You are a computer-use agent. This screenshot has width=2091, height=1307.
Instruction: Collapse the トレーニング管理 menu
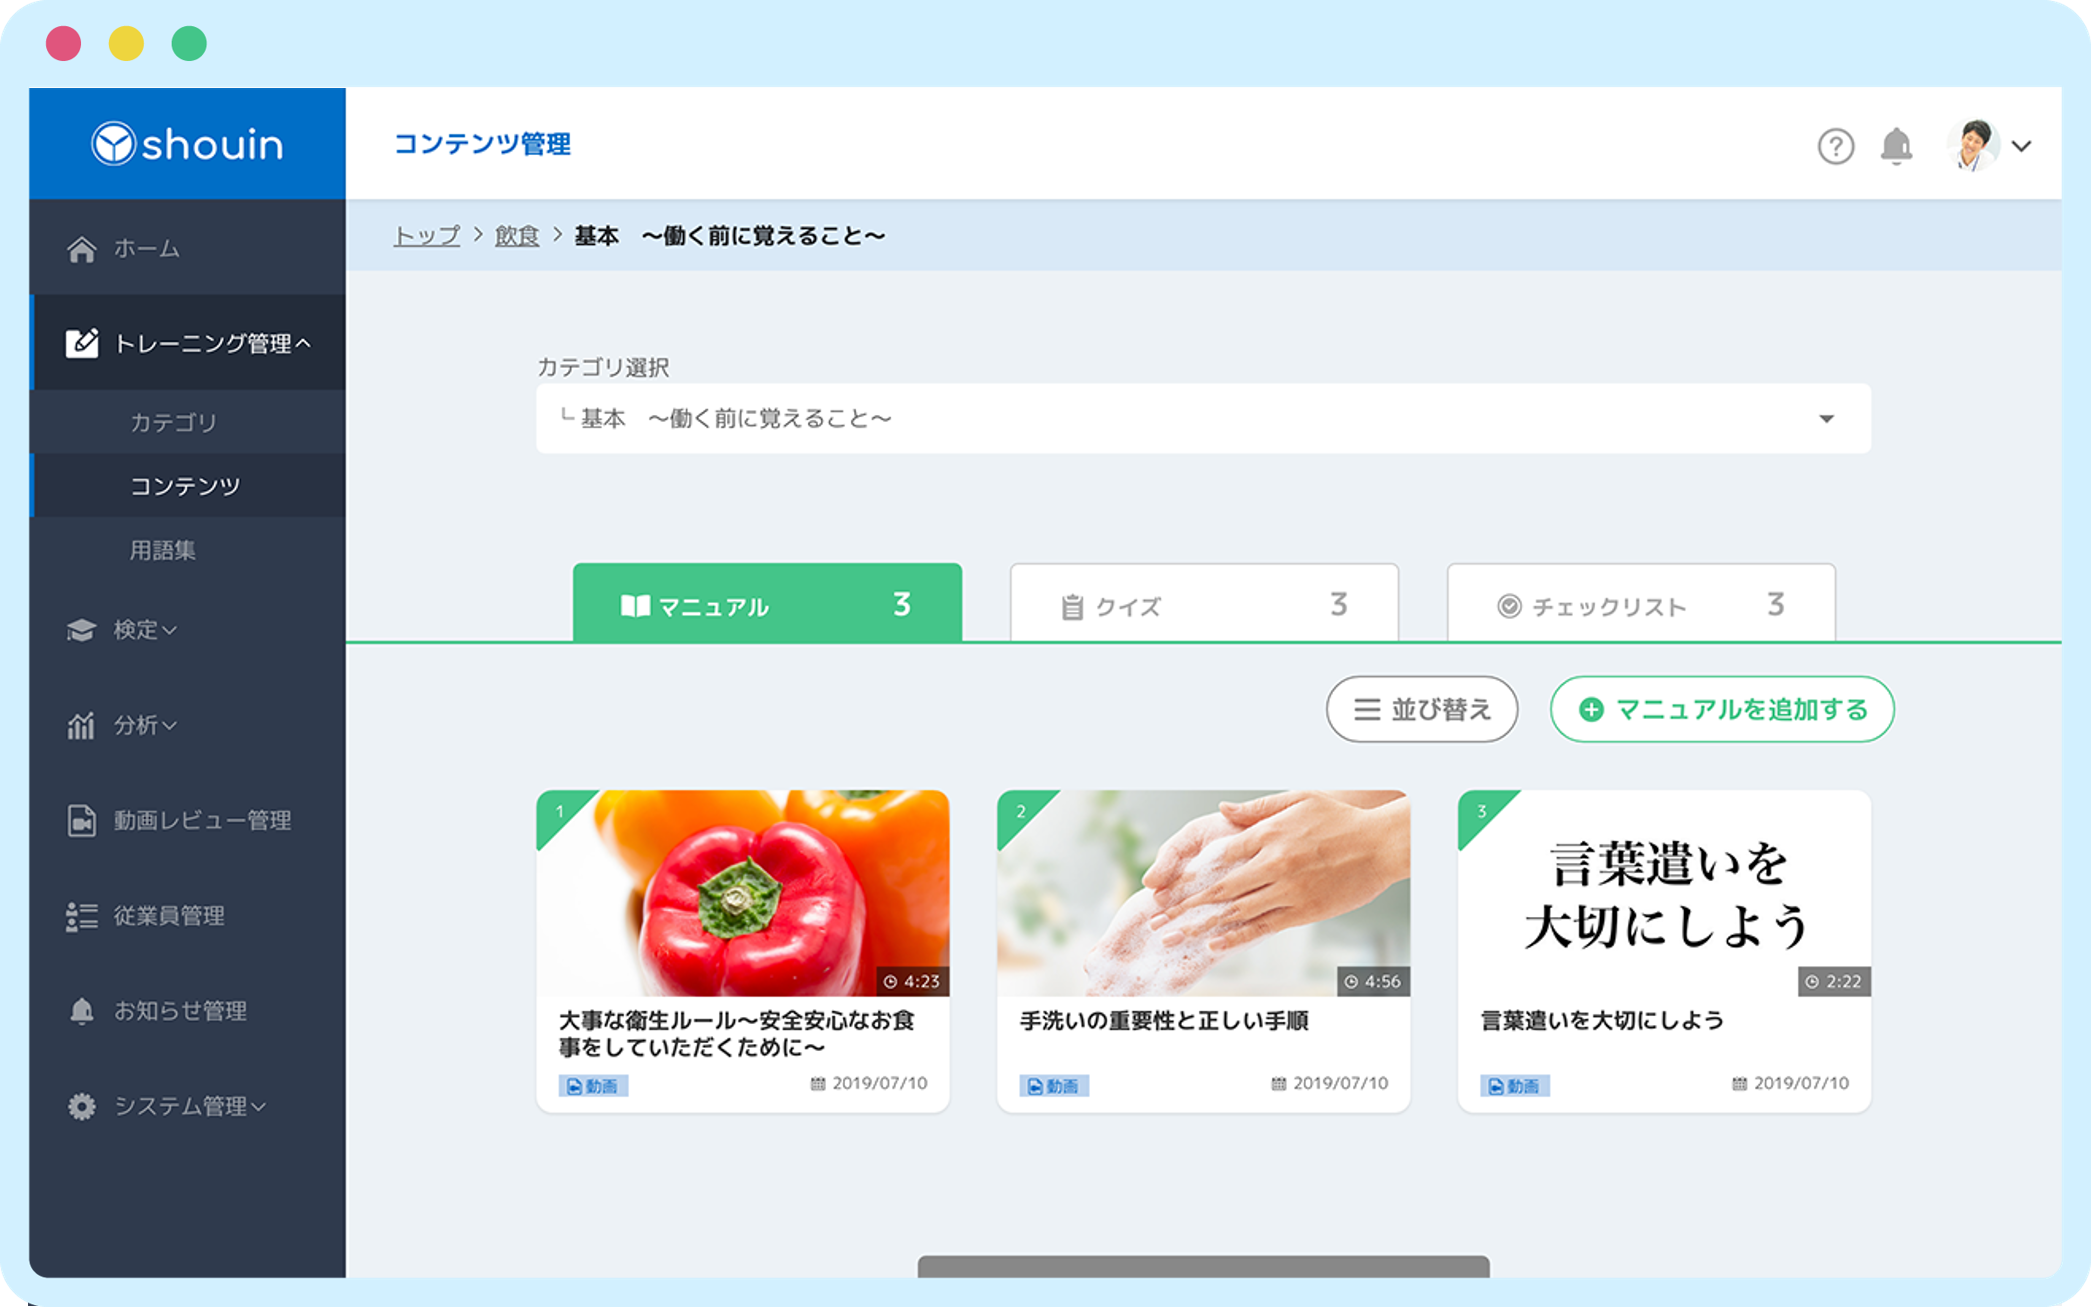point(212,344)
